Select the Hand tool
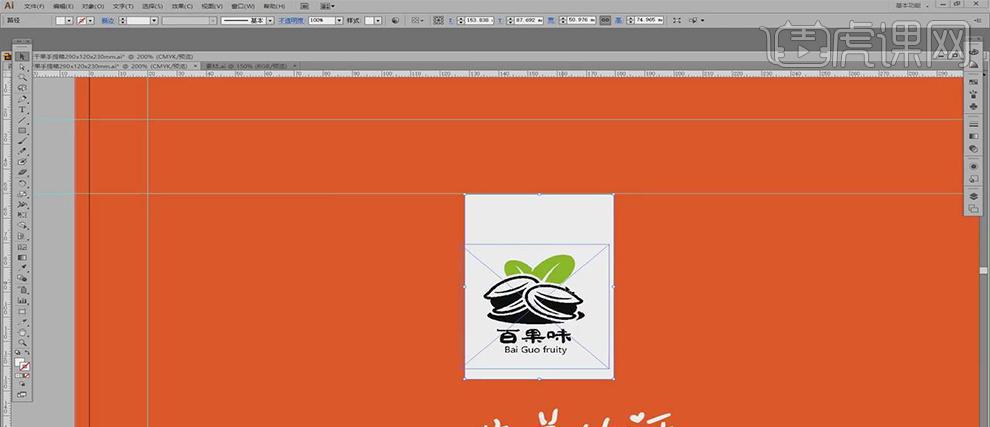 [22, 332]
